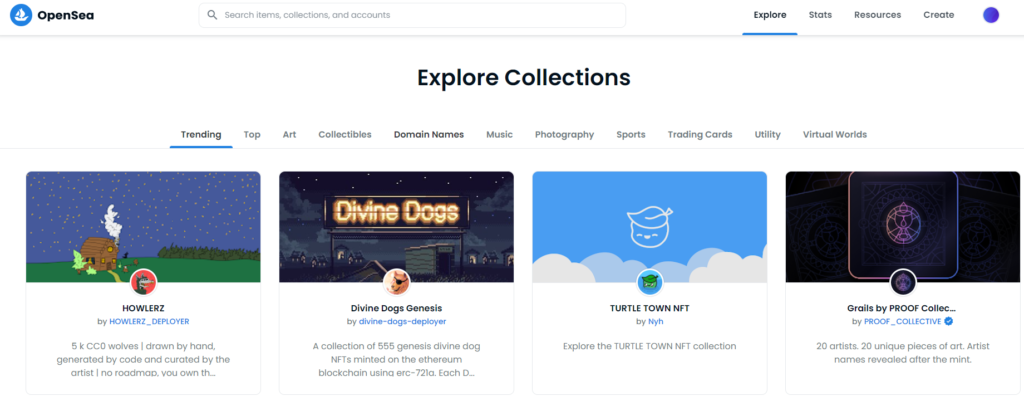Image resolution: width=1024 pixels, height=401 pixels.
Task: Click the Explore Collections heading
Action: pos(524,78)
